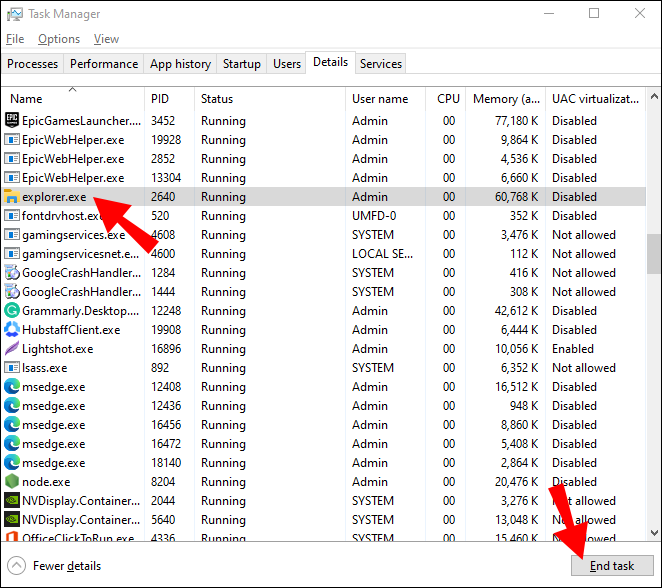Sort by the Name column header
The width and height of the screenshot is (662, 588).
pos(73,99)
